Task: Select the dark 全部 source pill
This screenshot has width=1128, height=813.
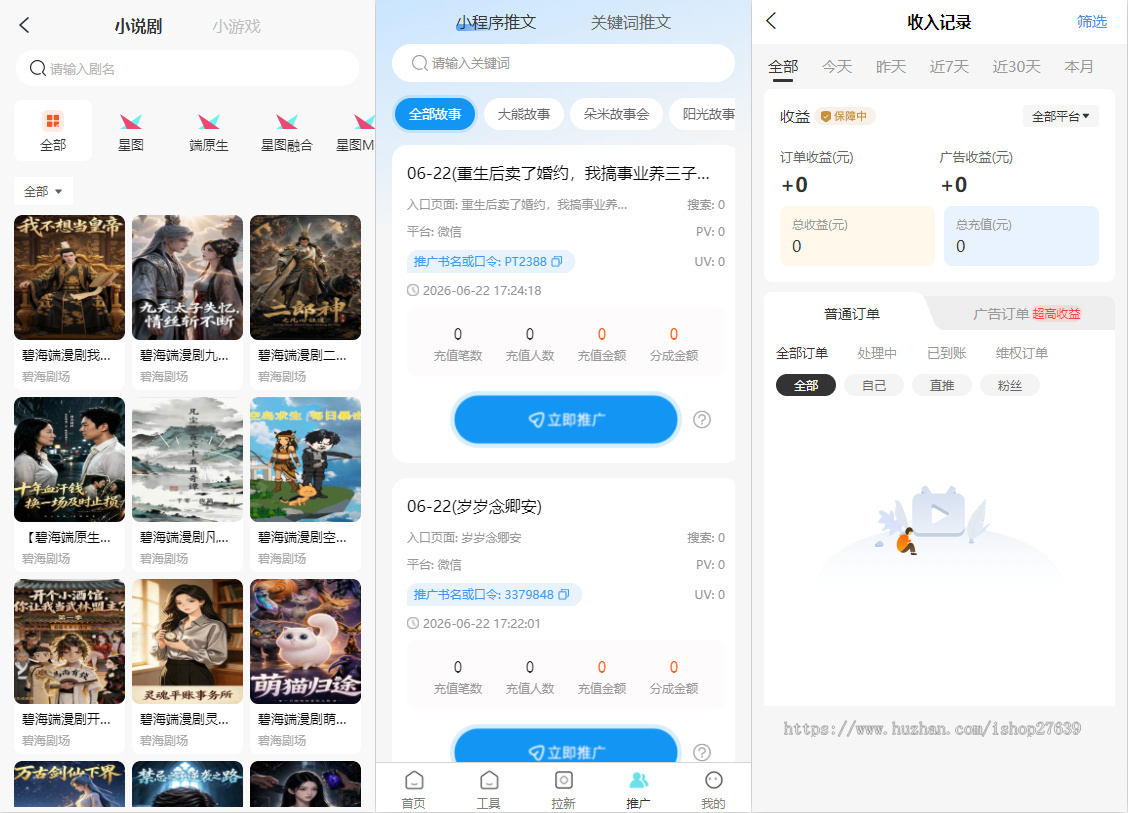Action: (x=806, y=386)
